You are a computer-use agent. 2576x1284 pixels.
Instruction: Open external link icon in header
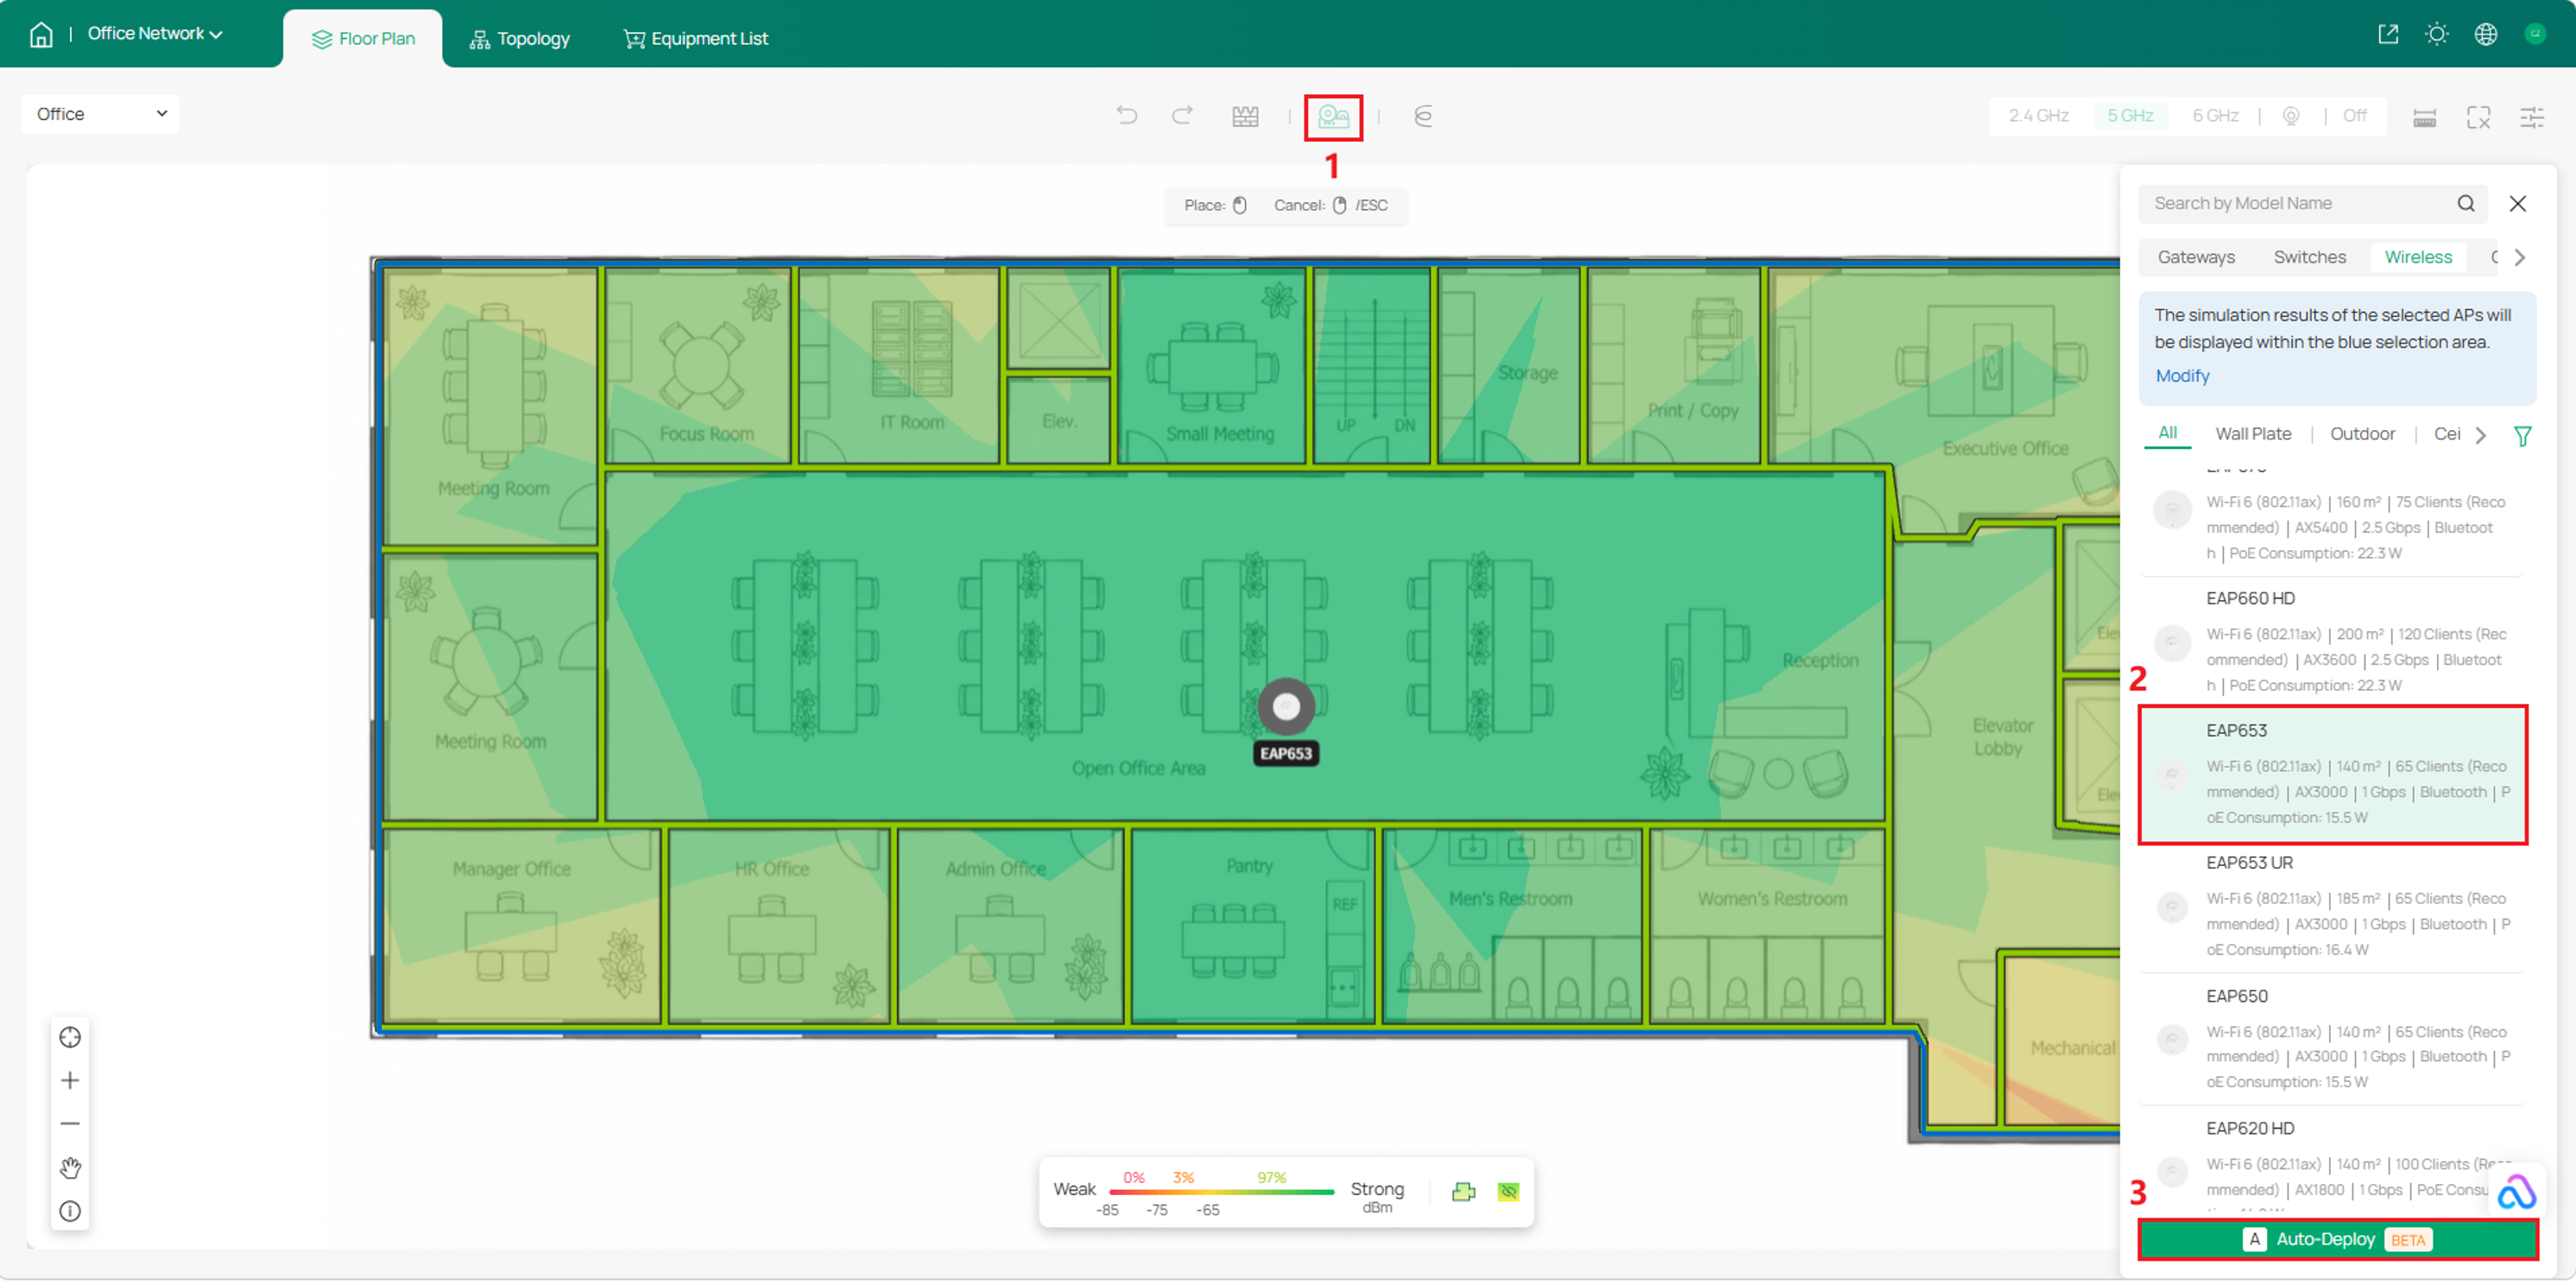coord(2387,35)
